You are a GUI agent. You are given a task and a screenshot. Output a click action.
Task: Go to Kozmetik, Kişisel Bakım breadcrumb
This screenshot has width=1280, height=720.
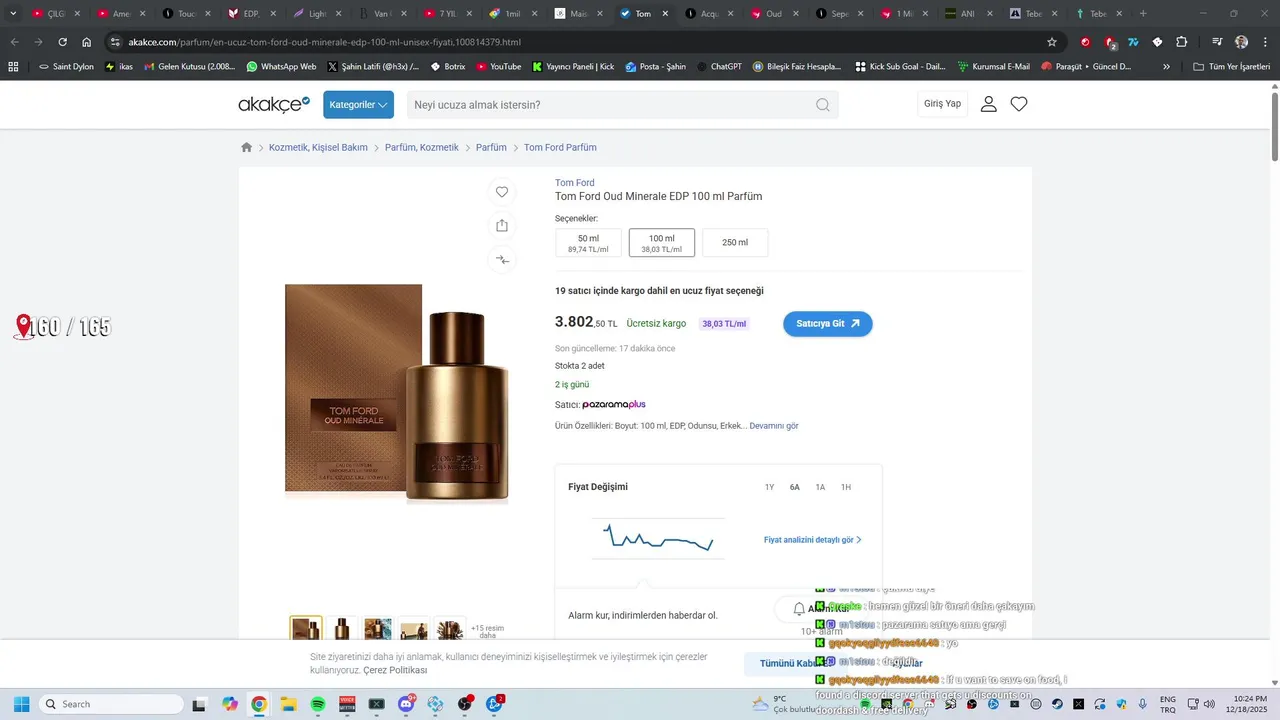click(318, 147)
